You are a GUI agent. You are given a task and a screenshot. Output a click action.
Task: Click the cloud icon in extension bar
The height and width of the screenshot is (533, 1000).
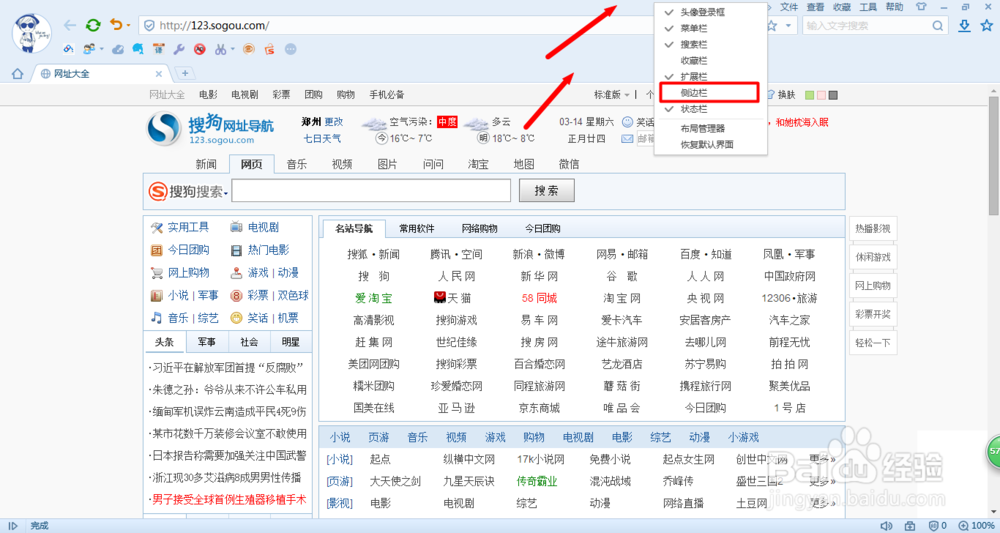[118, 49]
